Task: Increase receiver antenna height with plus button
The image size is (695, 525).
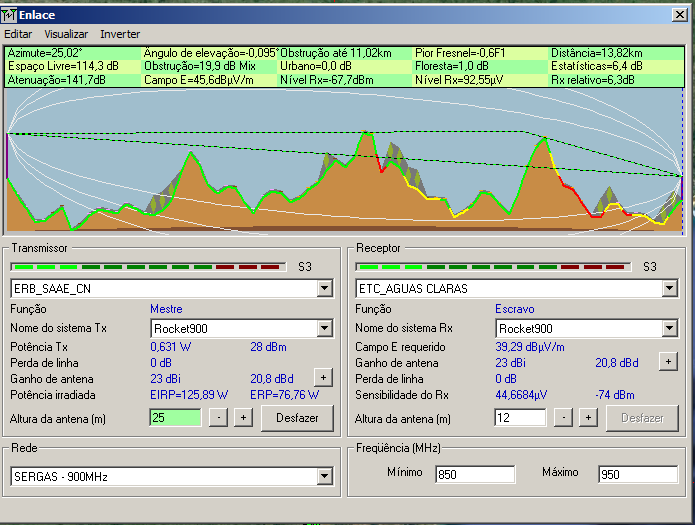Action: (588, 417)
